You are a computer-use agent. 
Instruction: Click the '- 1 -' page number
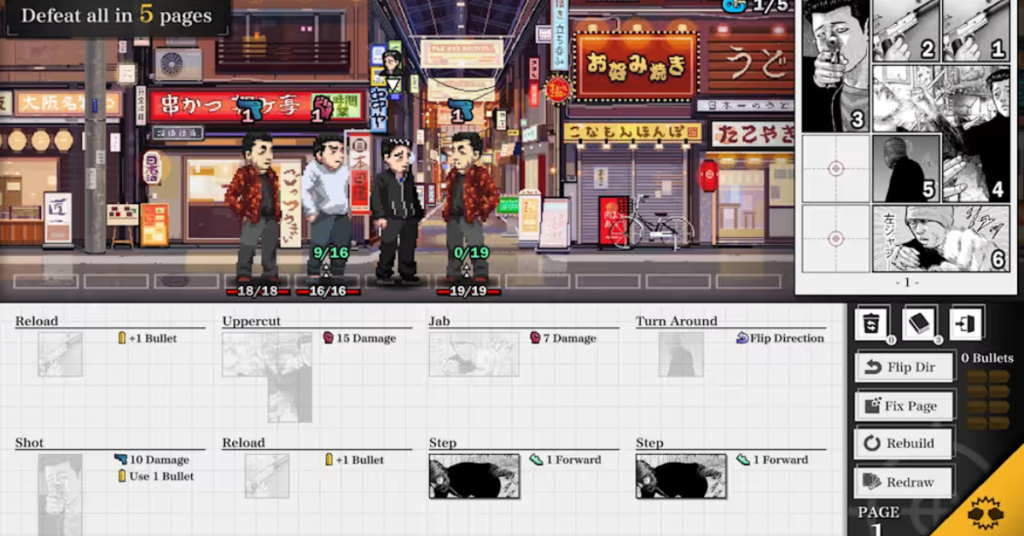pos(907,282)
